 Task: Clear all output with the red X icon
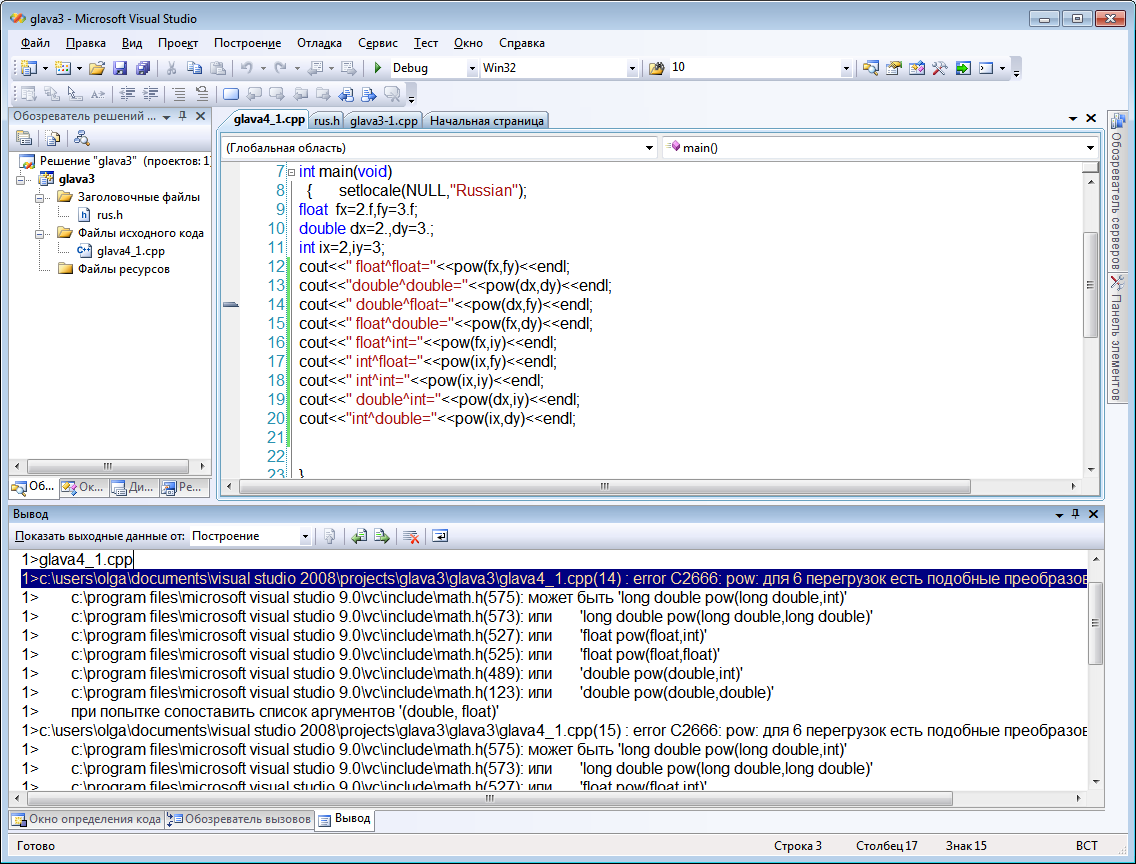coord(411,537)
